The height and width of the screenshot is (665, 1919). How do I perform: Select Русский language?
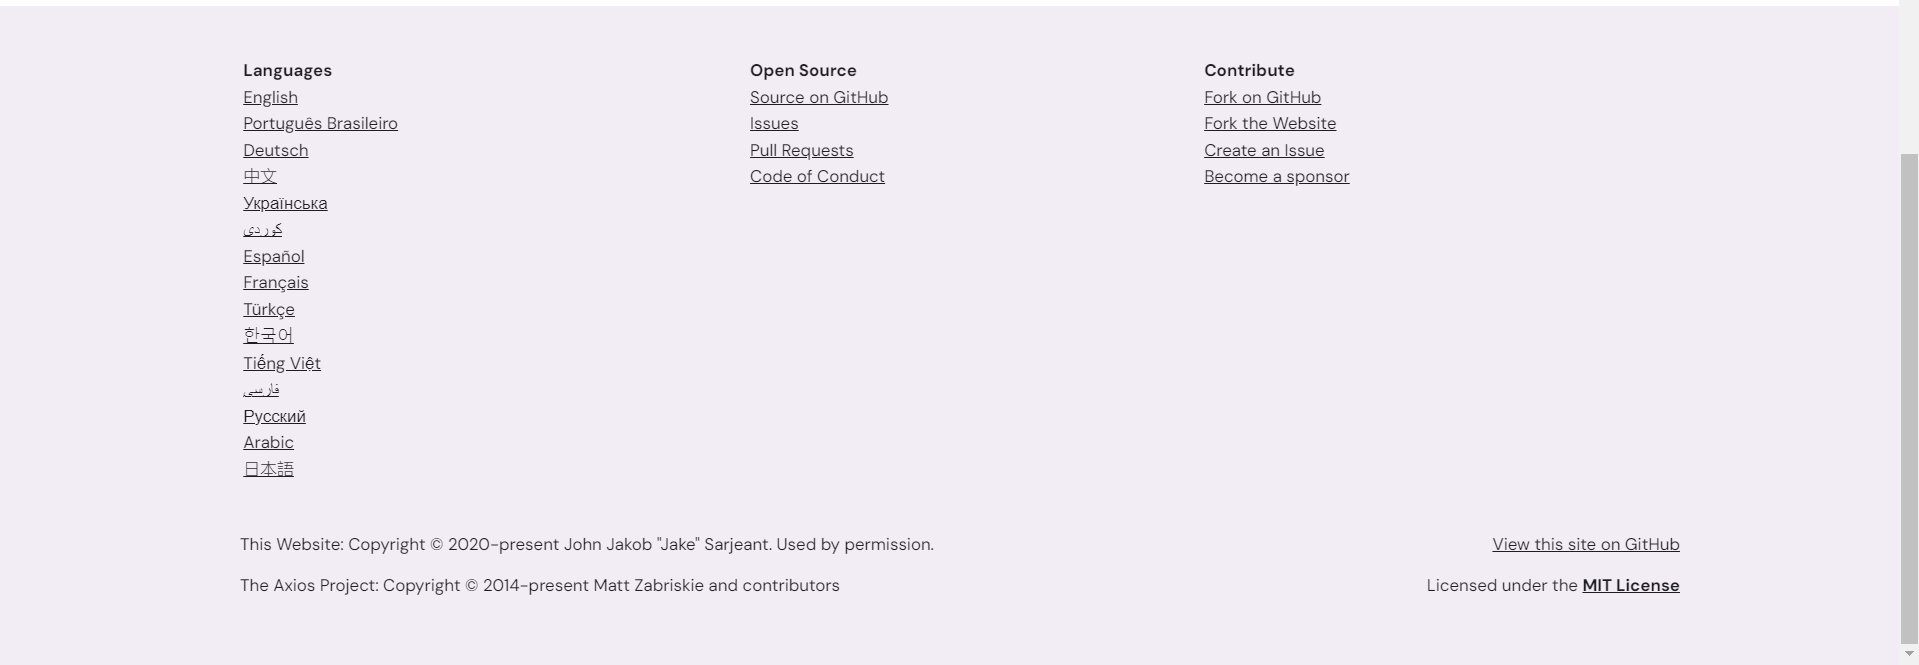274,416
